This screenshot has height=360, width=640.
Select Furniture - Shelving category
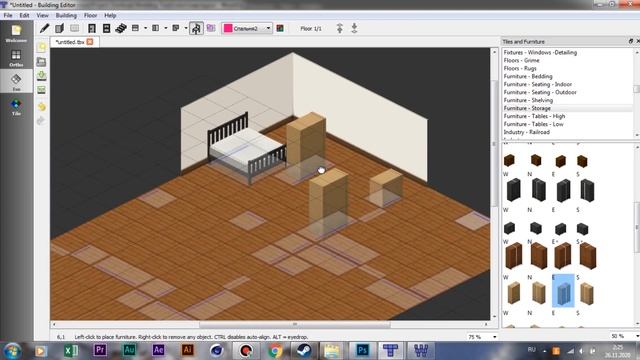528,100
